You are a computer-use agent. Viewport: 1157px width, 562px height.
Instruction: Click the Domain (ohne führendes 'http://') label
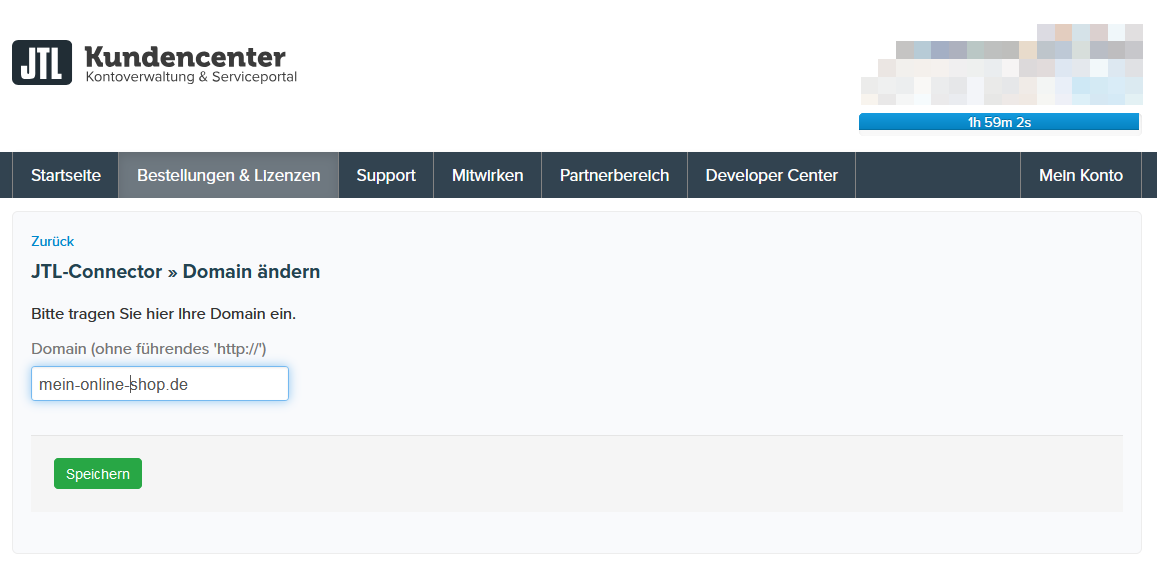pyautogui.click(x=148, y=349)
